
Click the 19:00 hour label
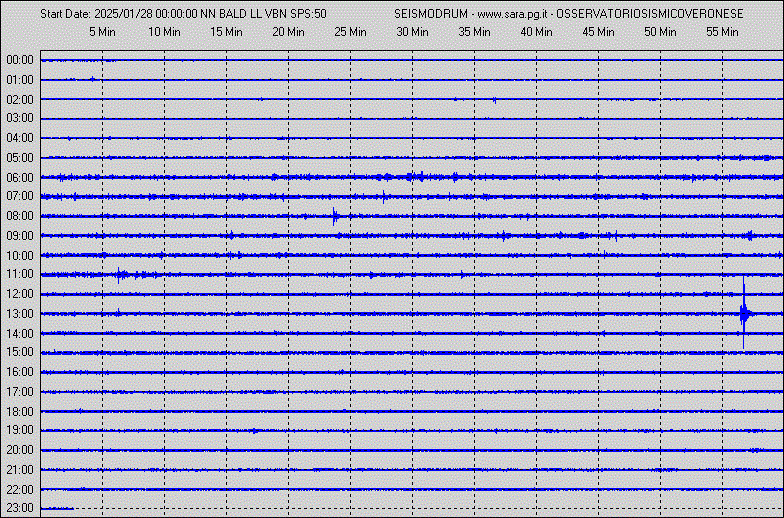[20, 430]
